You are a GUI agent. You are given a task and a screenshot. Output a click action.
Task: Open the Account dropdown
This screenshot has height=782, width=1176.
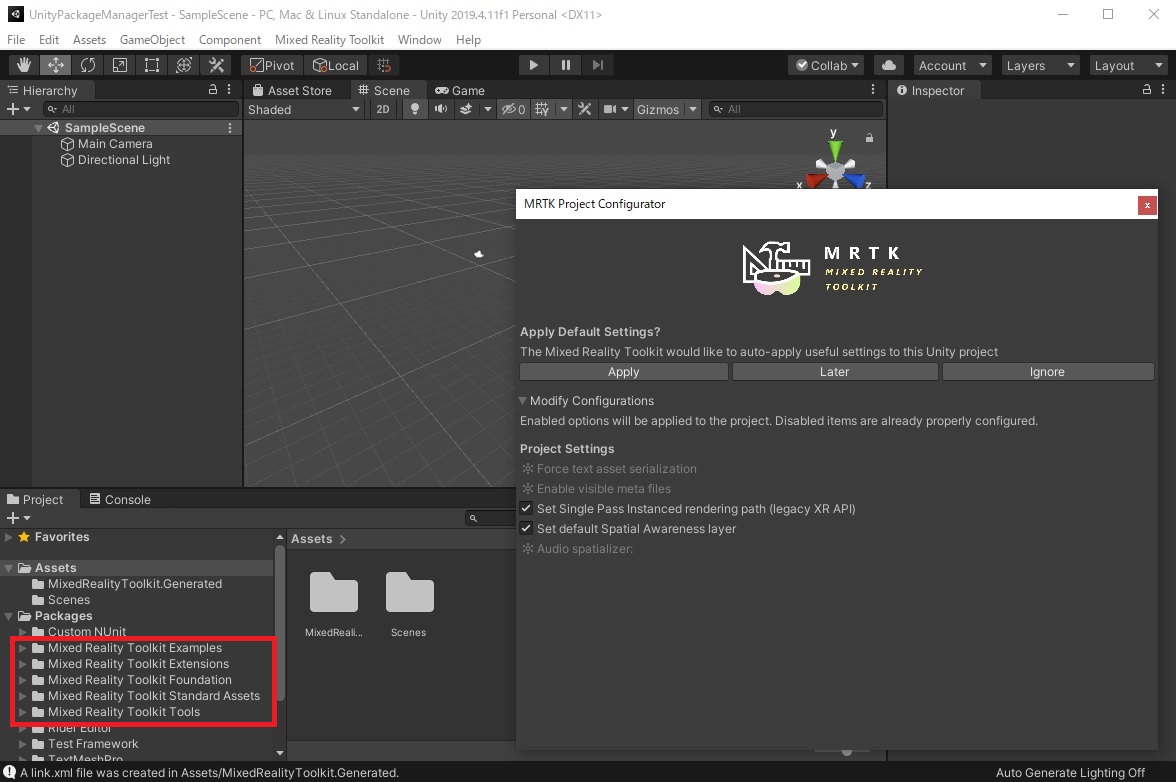point(952,65)
